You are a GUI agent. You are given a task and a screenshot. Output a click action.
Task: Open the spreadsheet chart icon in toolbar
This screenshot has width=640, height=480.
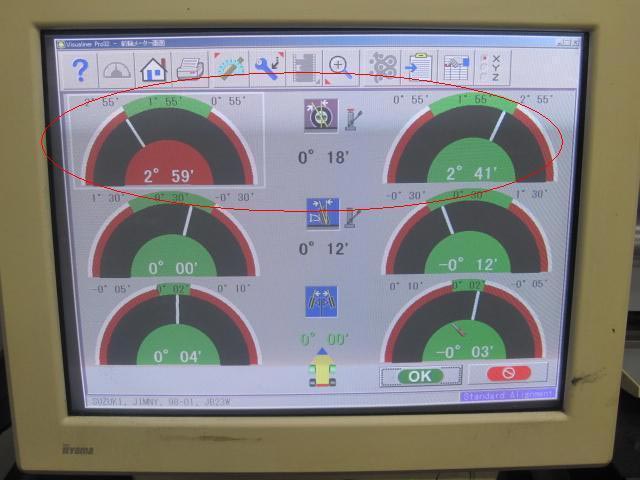(x=455, y=68)
